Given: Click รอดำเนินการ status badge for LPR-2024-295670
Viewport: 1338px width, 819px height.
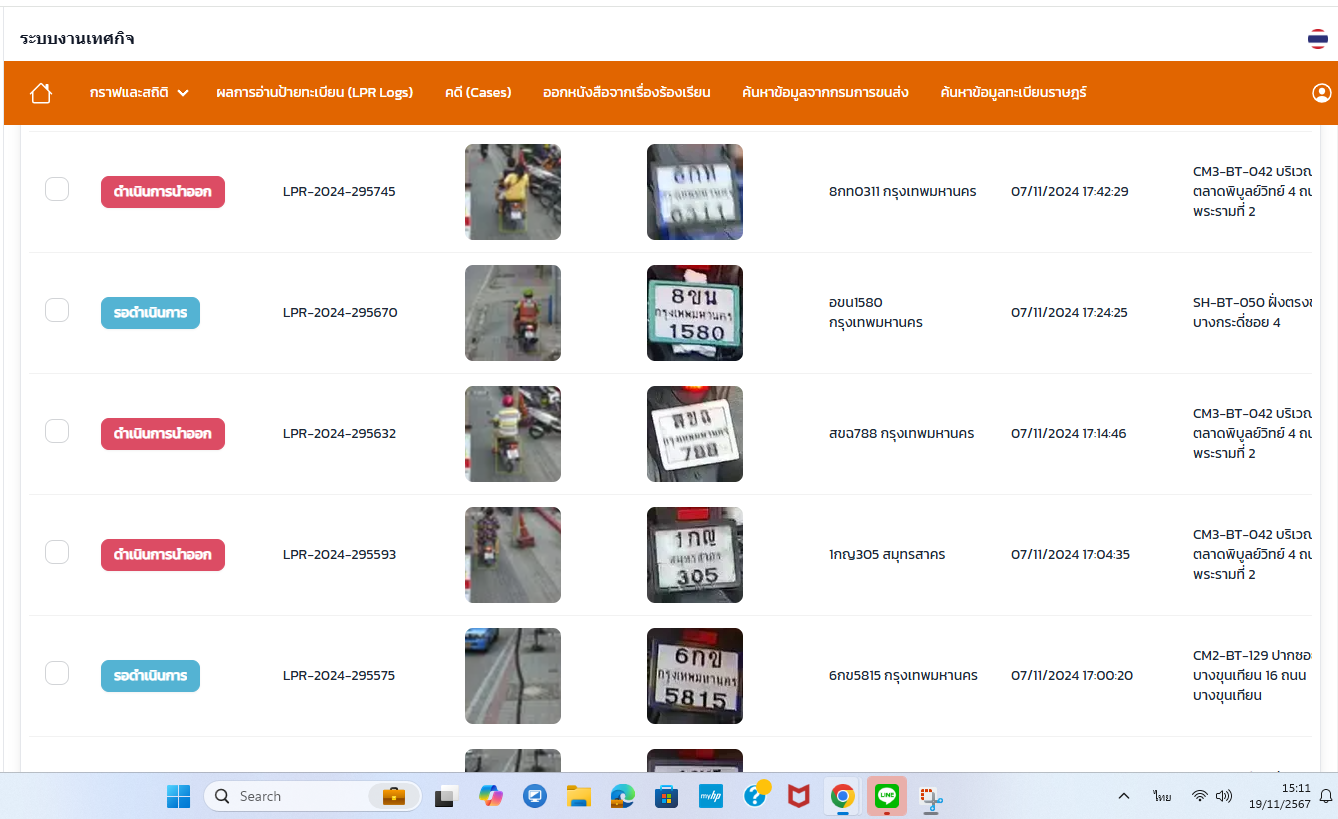Looking at the screenshot, I should [150, 313].
